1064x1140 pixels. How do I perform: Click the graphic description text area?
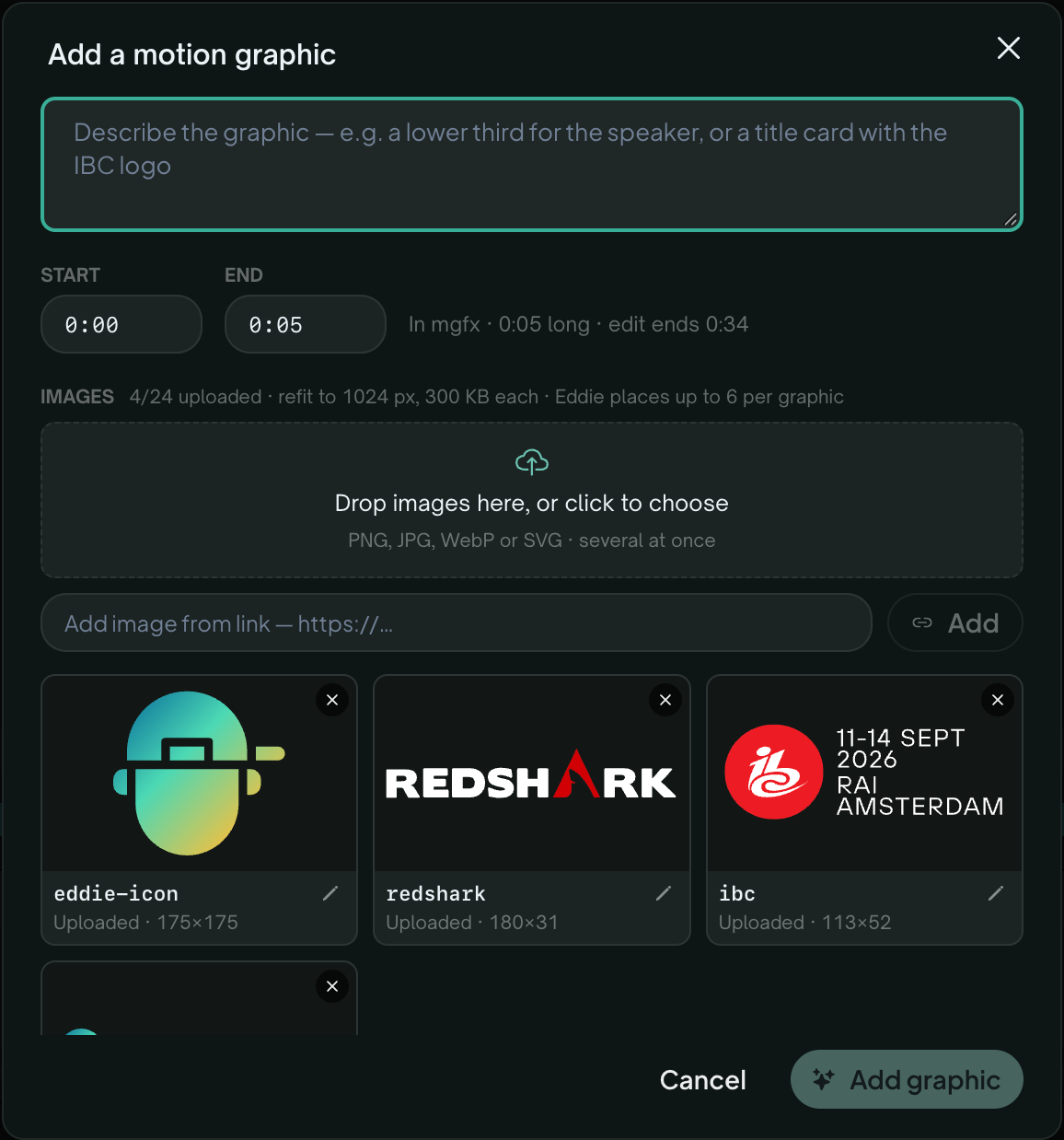[x=532, y=164]
